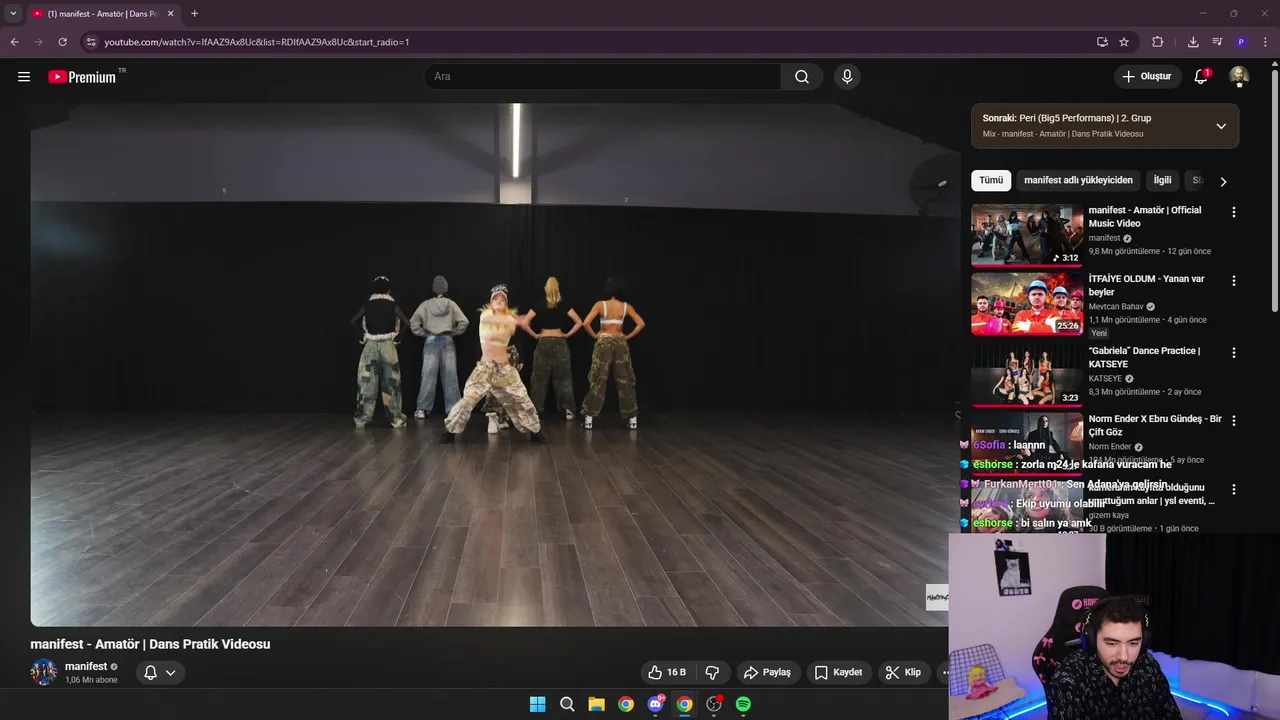
Task: Close the manifest - Amatör tab
Action: point(170,14)
